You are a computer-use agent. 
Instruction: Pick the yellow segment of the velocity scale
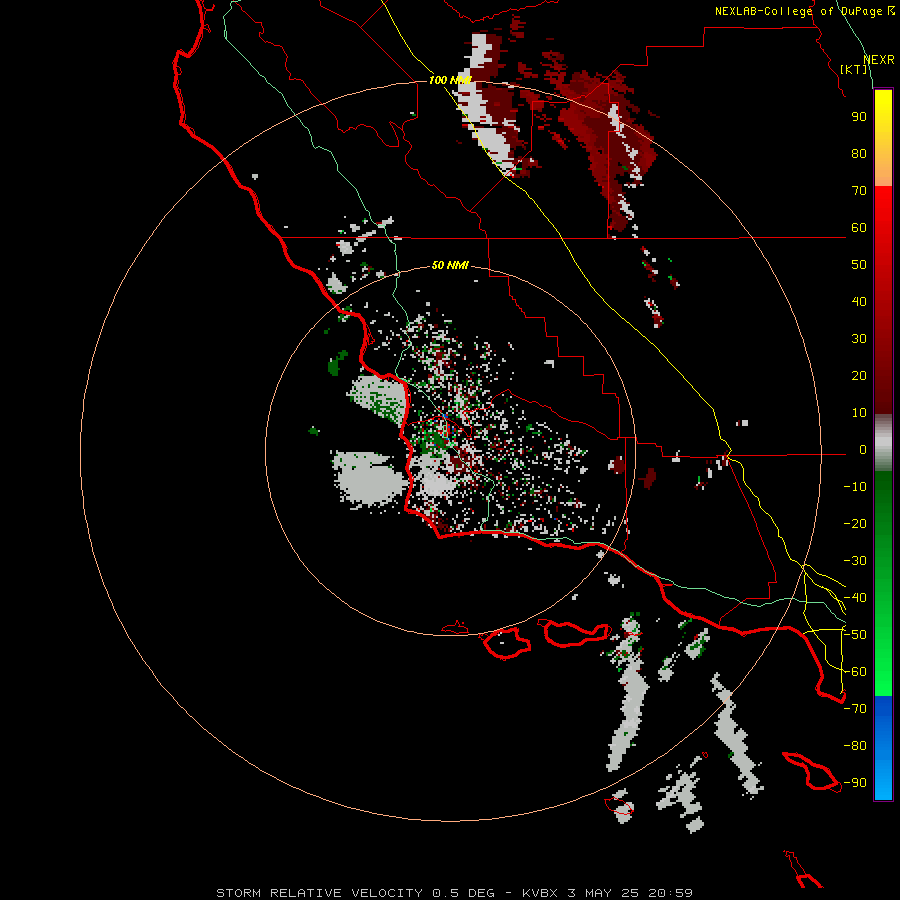[883, 138]
